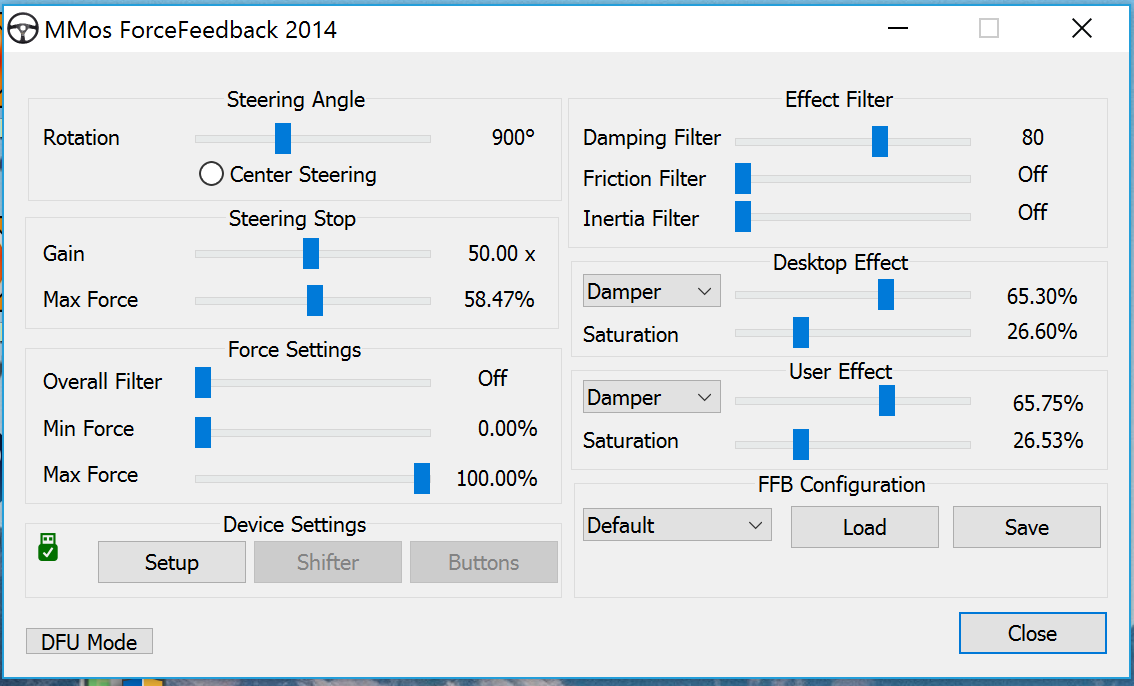Click the Steering Stop Gain slider handle
1134x686 pixels.
tap(311, 254)
